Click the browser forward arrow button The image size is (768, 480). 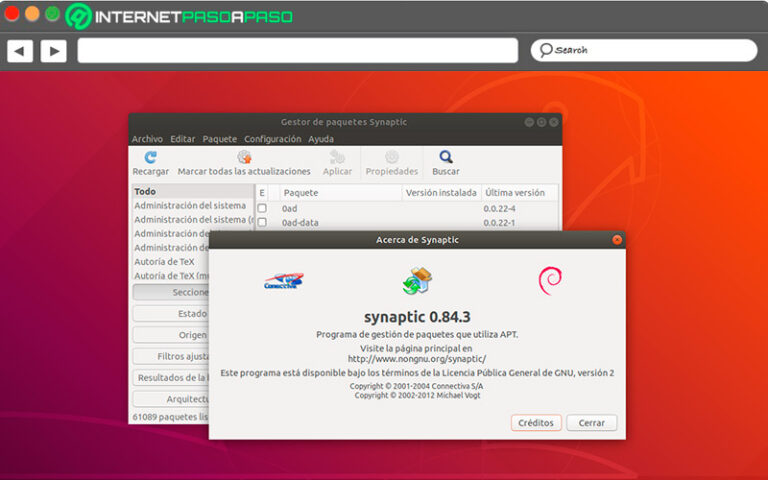coord(53,51)
